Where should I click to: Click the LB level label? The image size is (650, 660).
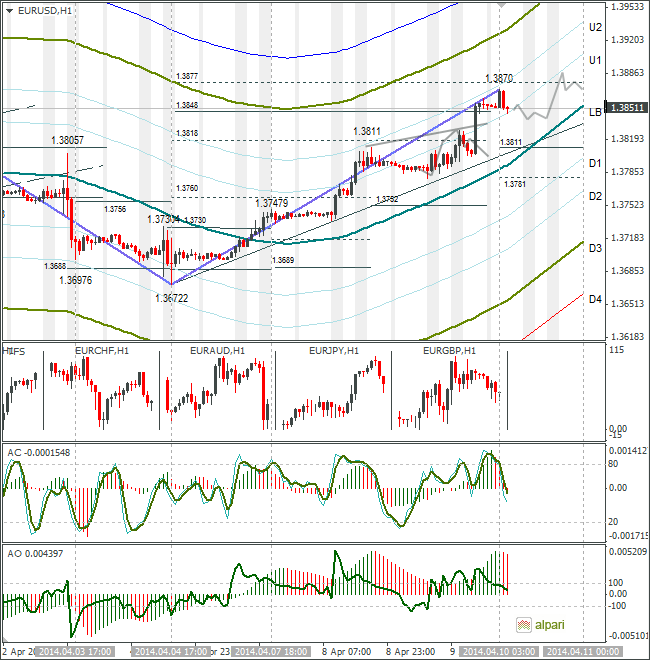(x=595, y=112)
